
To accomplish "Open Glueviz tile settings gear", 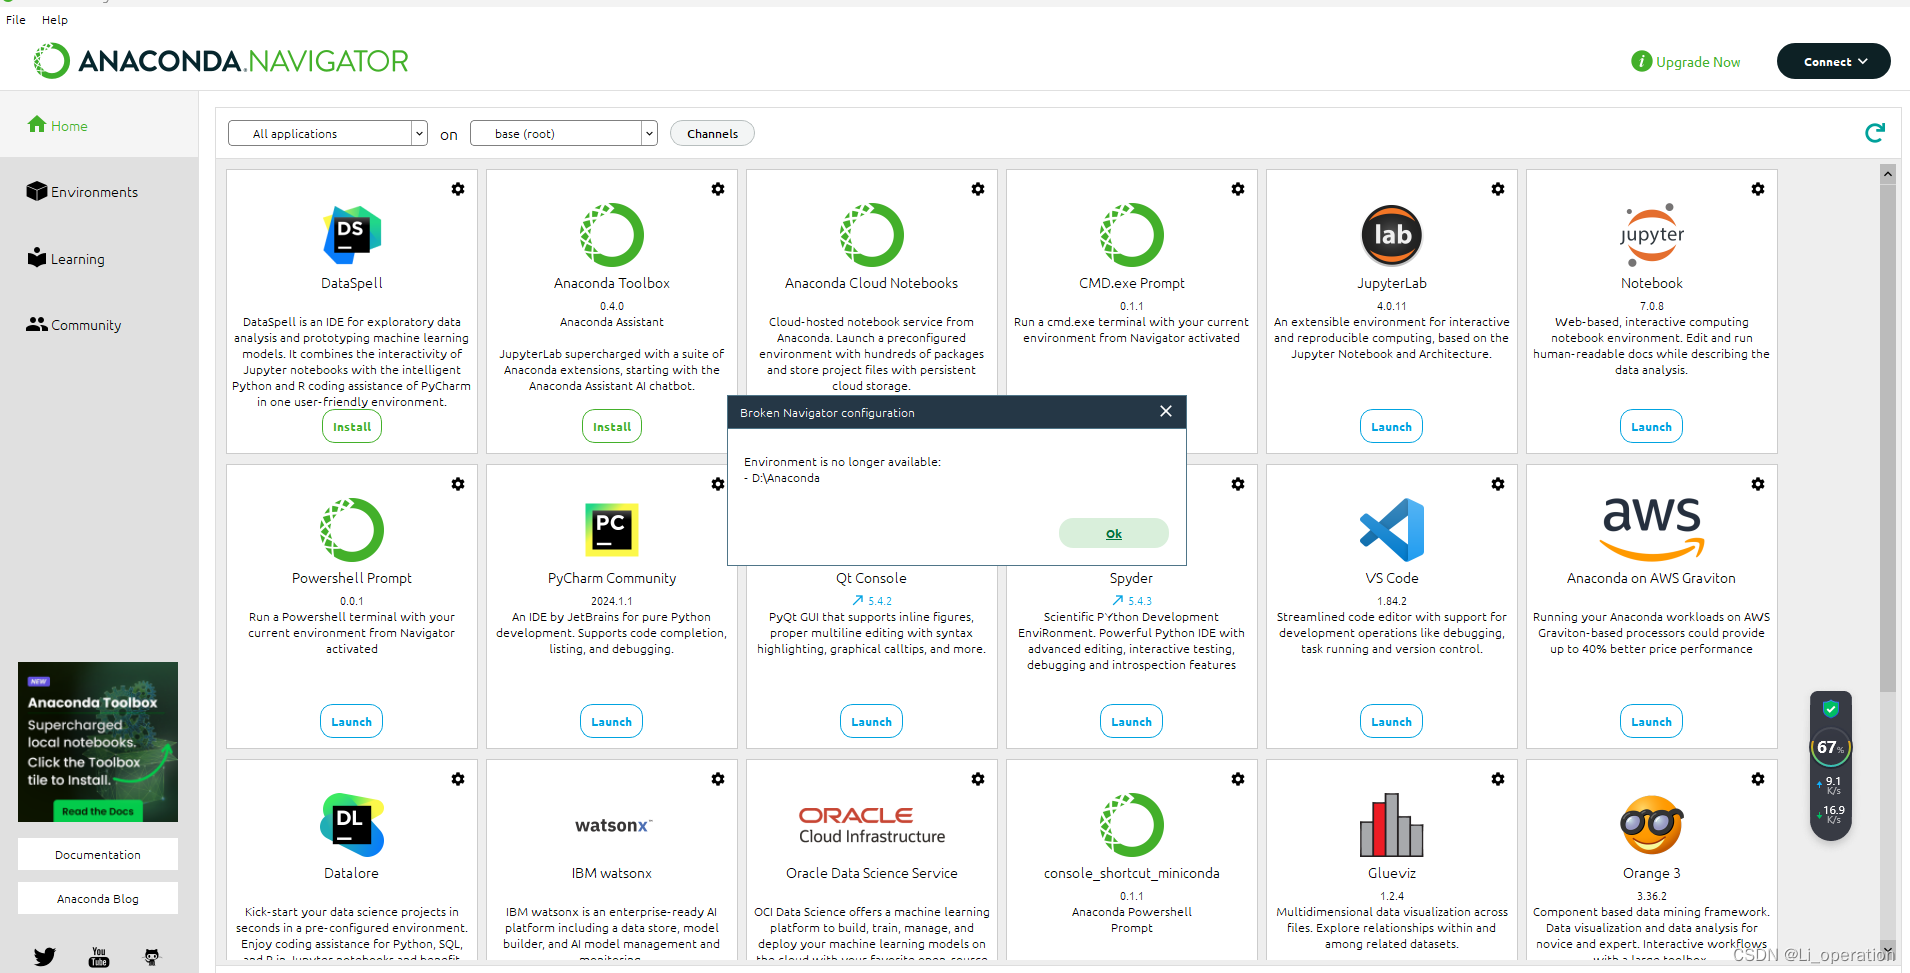I will 1498,779.
